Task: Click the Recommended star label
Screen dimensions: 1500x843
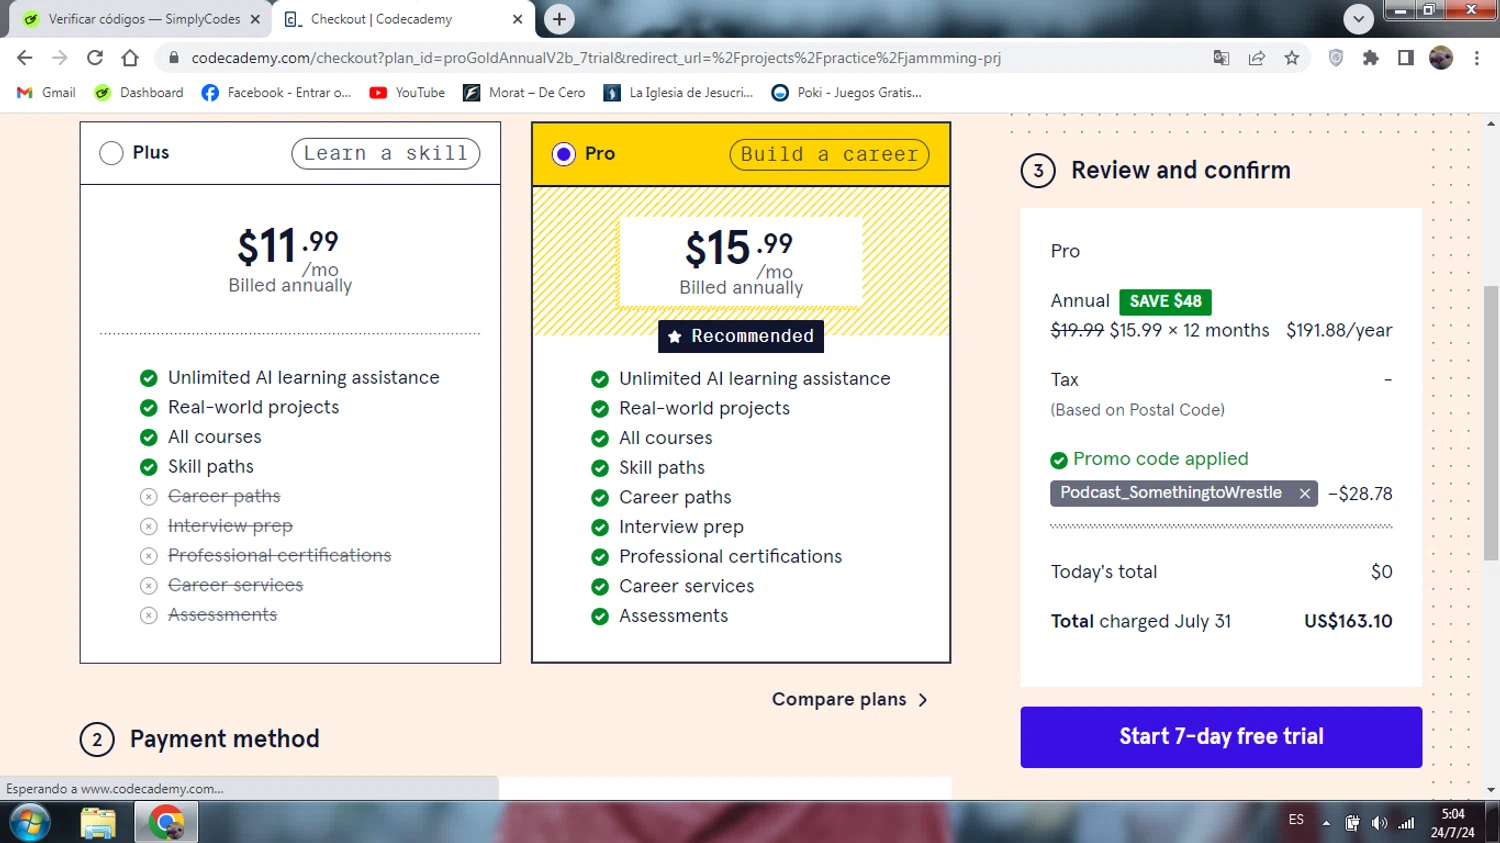Action: click(x=741, y=336)
